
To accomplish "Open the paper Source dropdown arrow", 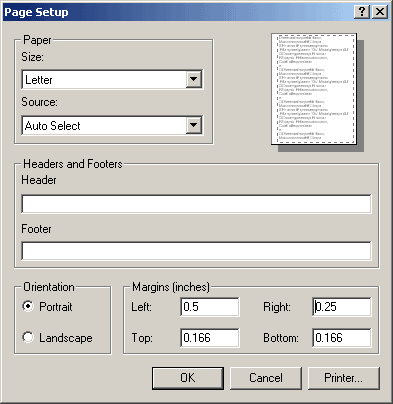I will [194, 125].
